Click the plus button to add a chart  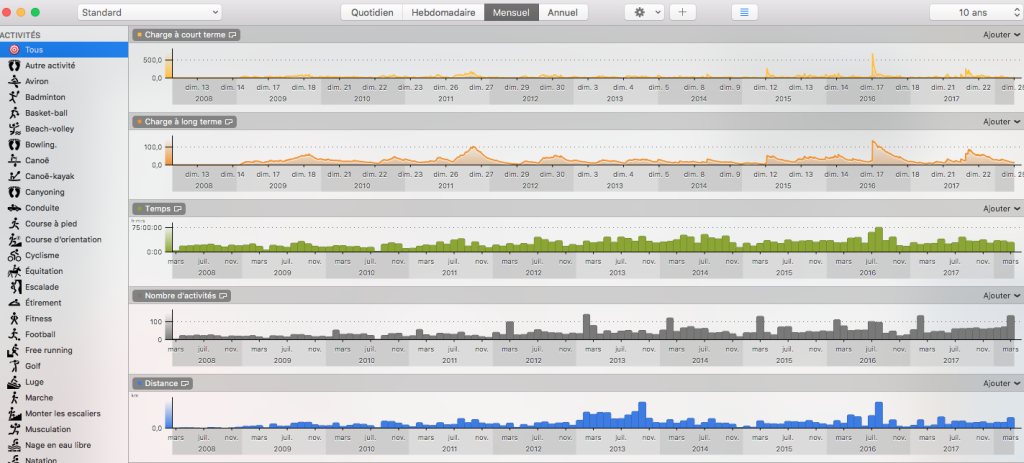(x=683, y=12)
